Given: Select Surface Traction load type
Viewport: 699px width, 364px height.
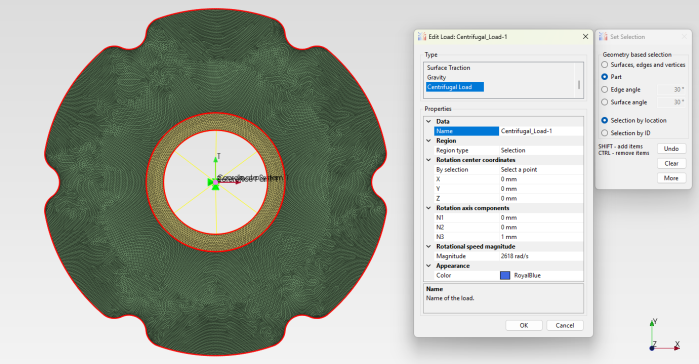Looking at the screenshot, I should (x=448, y=68).
